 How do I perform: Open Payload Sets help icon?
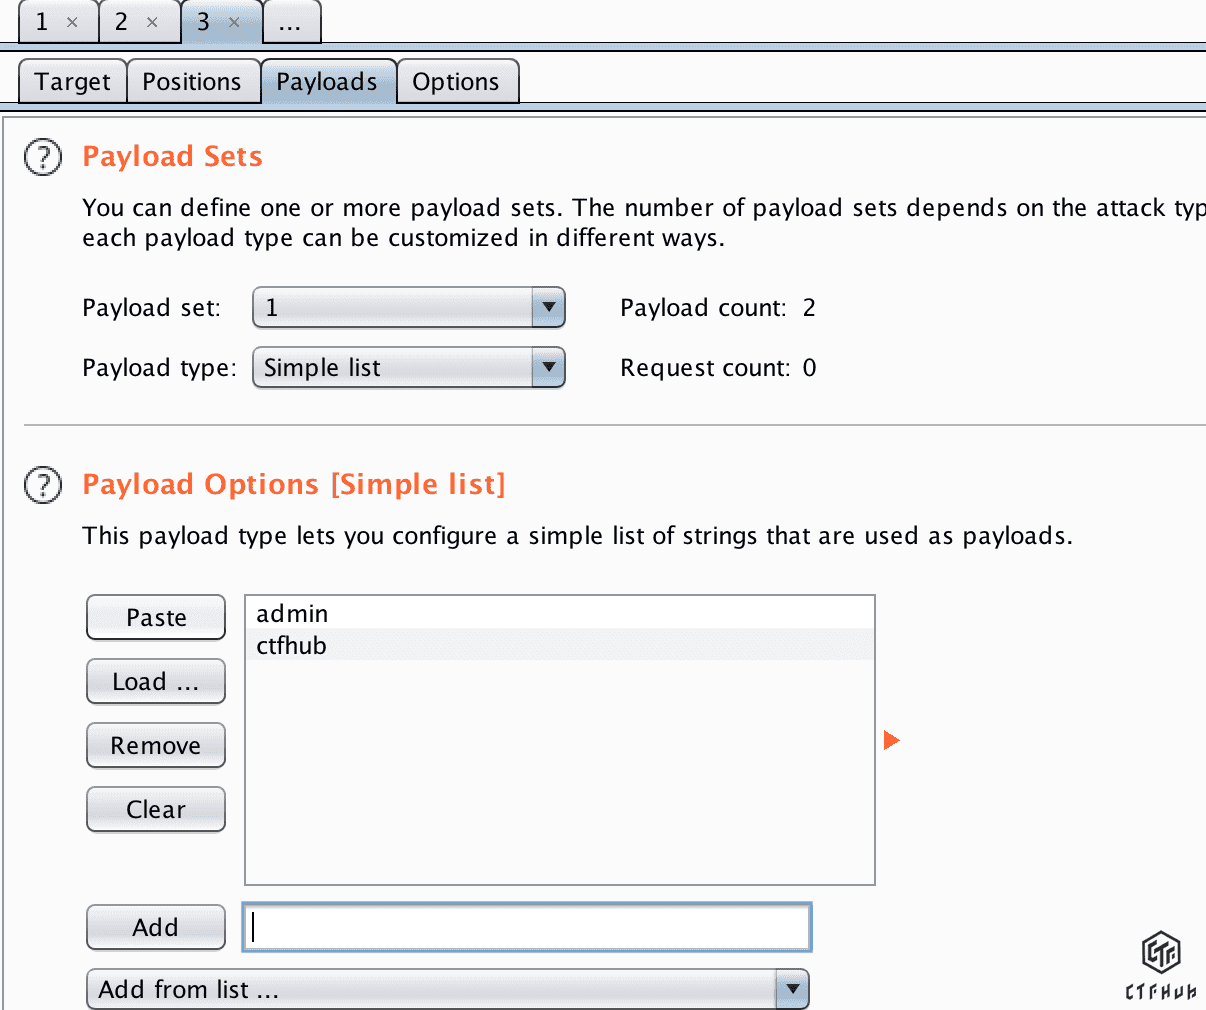point(43,157)
